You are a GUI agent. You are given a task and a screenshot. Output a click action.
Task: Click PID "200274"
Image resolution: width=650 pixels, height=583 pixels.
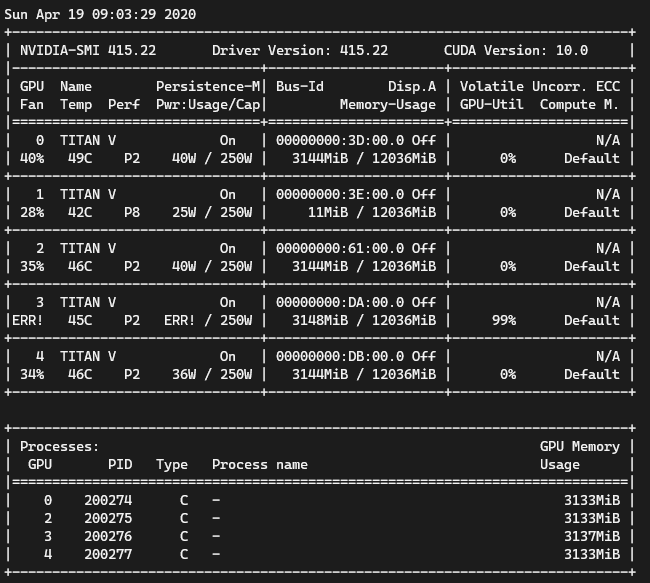(x=108, y=500)
